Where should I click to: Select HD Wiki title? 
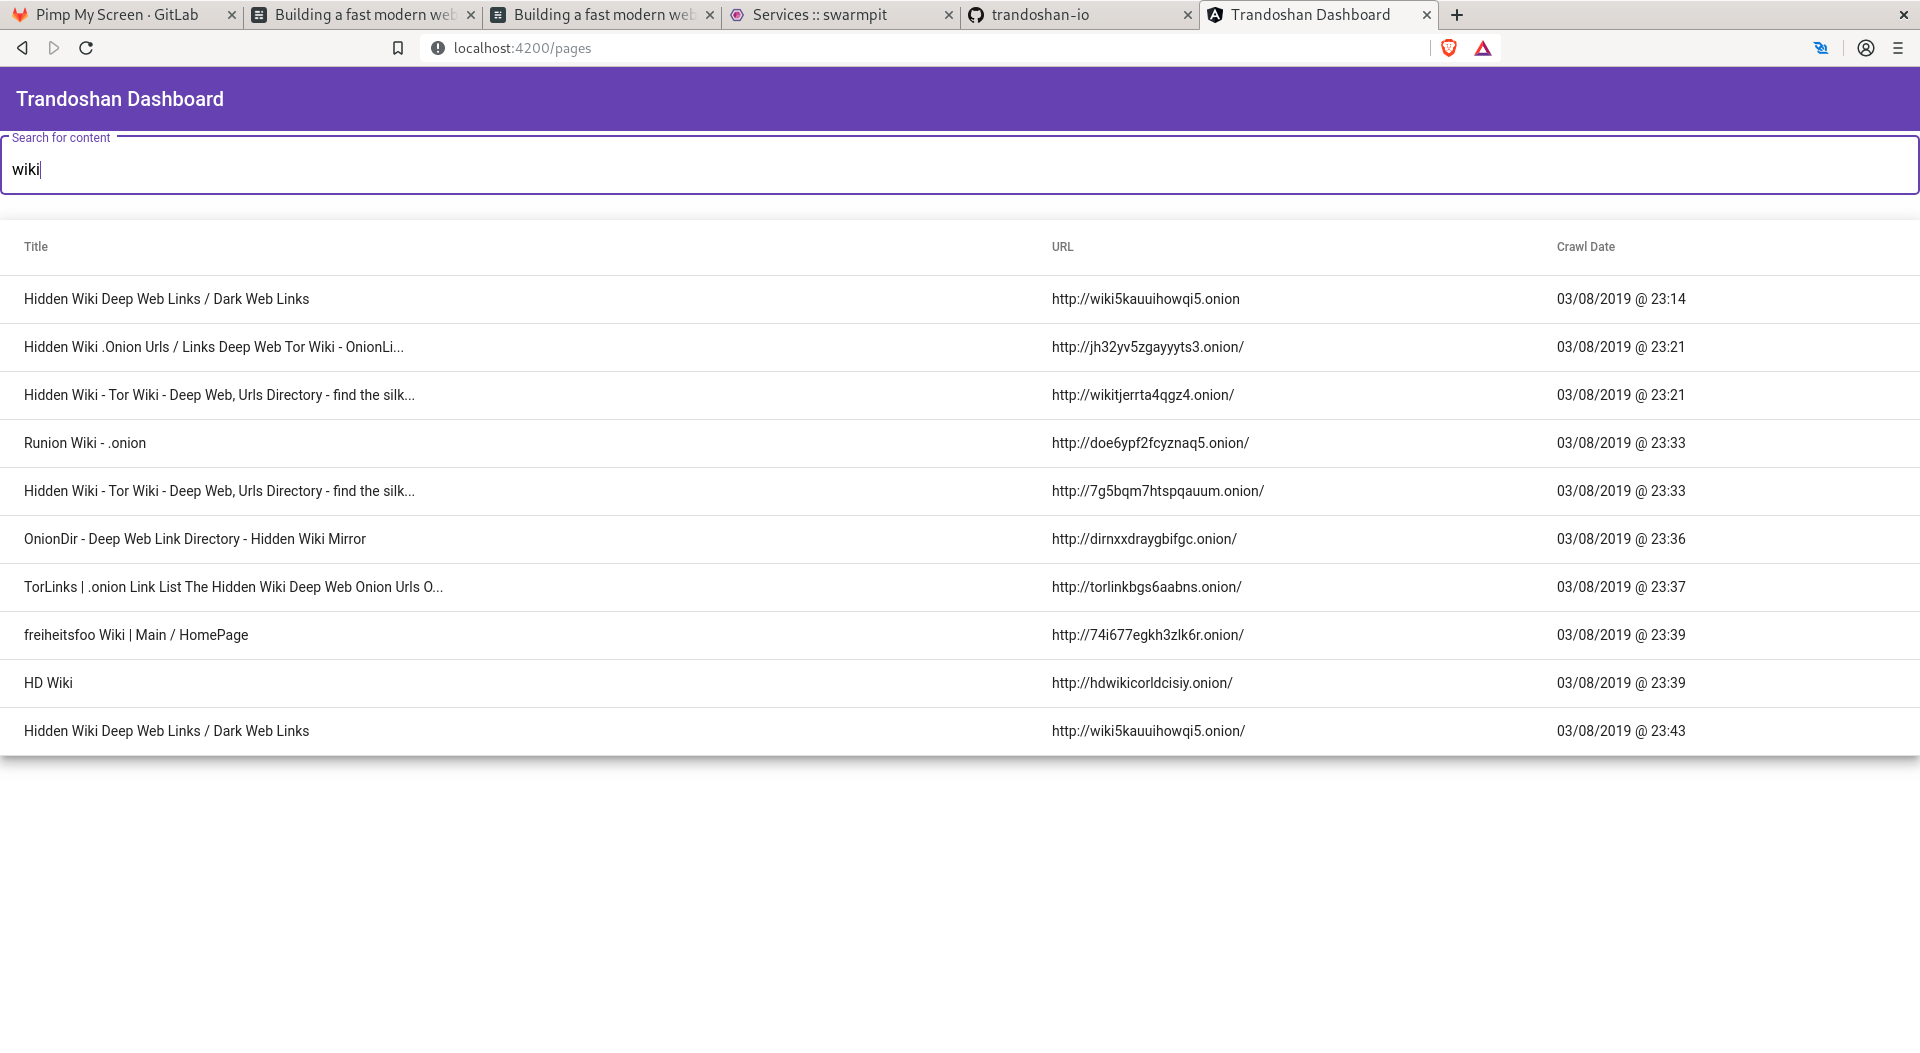coord(48,683)
